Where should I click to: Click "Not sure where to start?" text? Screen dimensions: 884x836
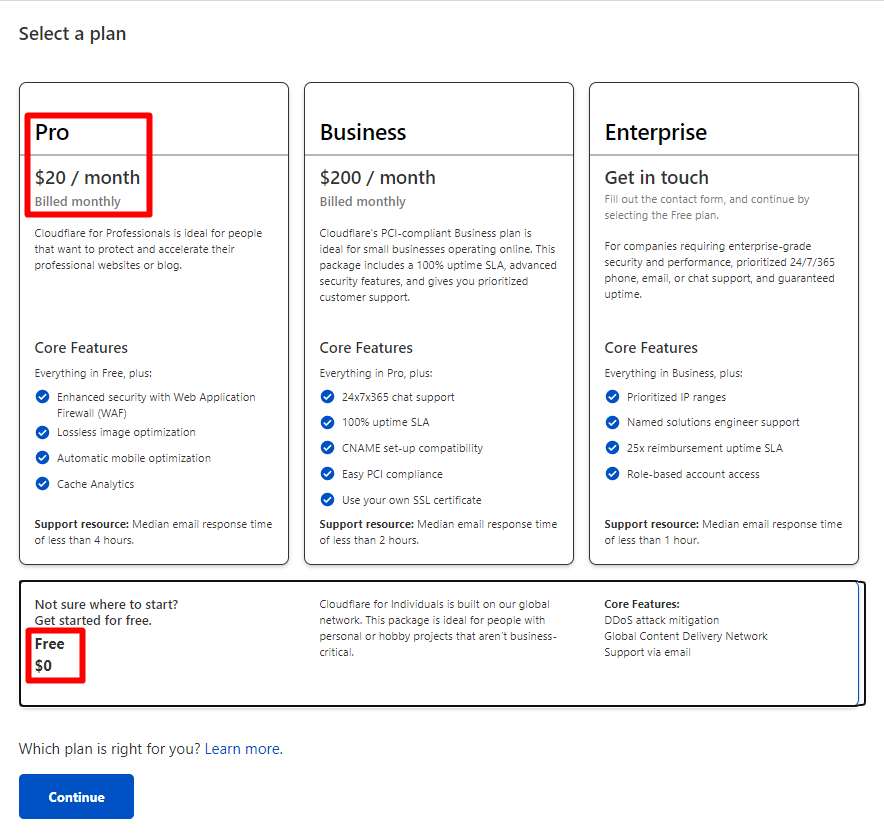(x=107, y=604)
